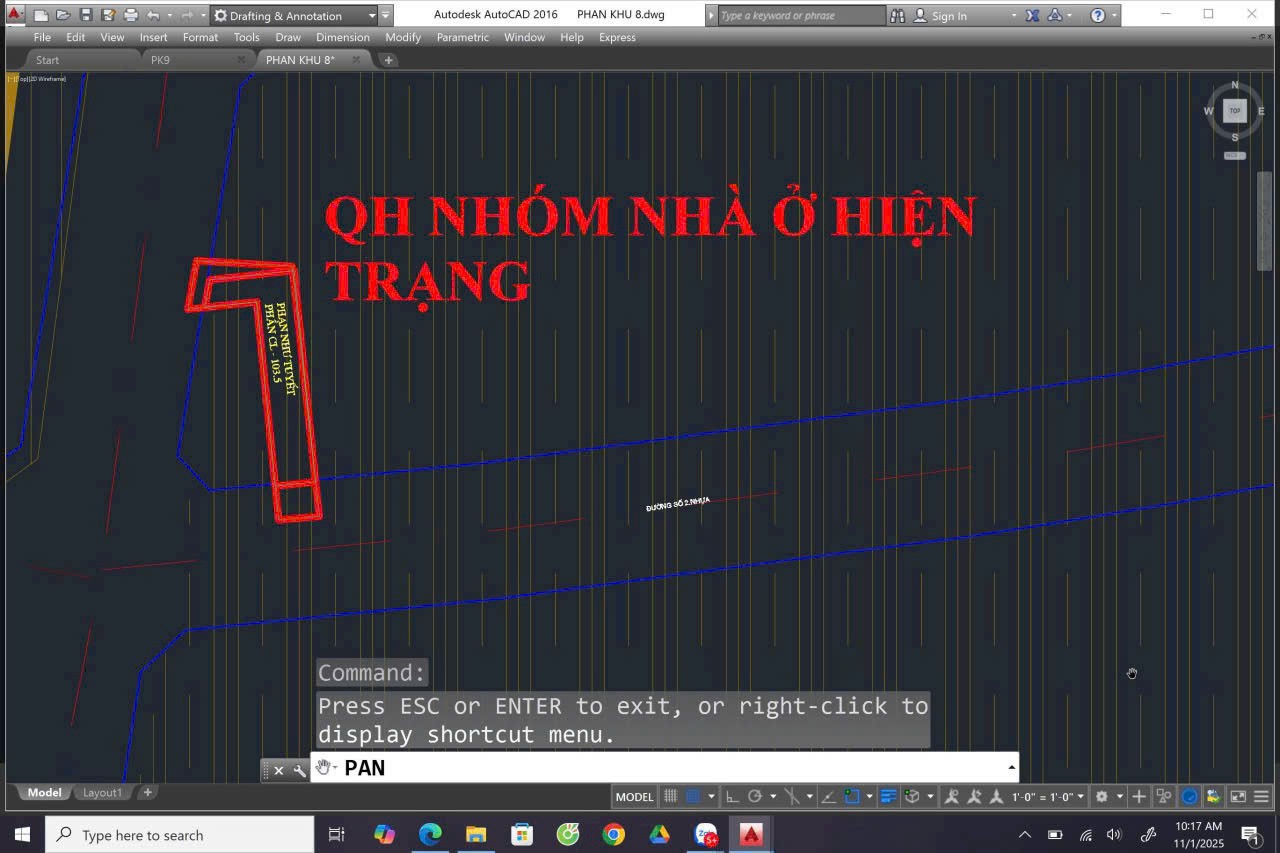Open the Undo icon in Quick Access toolbar
The height and width of the screenshot is (853, 1280).
click(x=155, y=14)
